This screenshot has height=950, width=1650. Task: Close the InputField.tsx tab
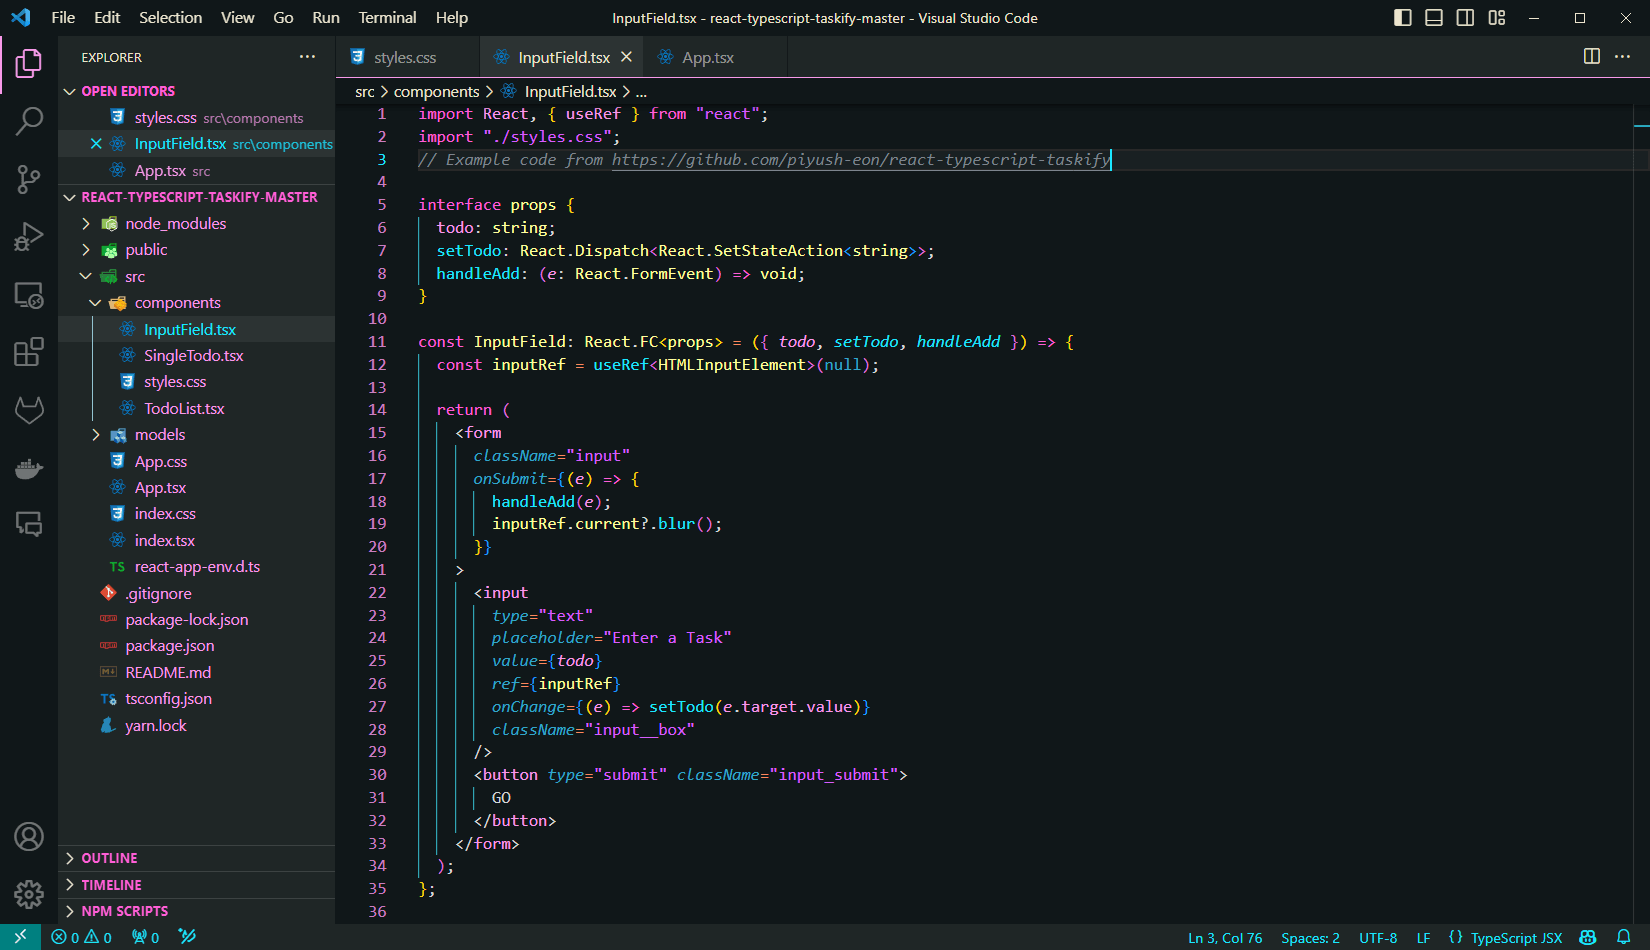pos(626,57)
